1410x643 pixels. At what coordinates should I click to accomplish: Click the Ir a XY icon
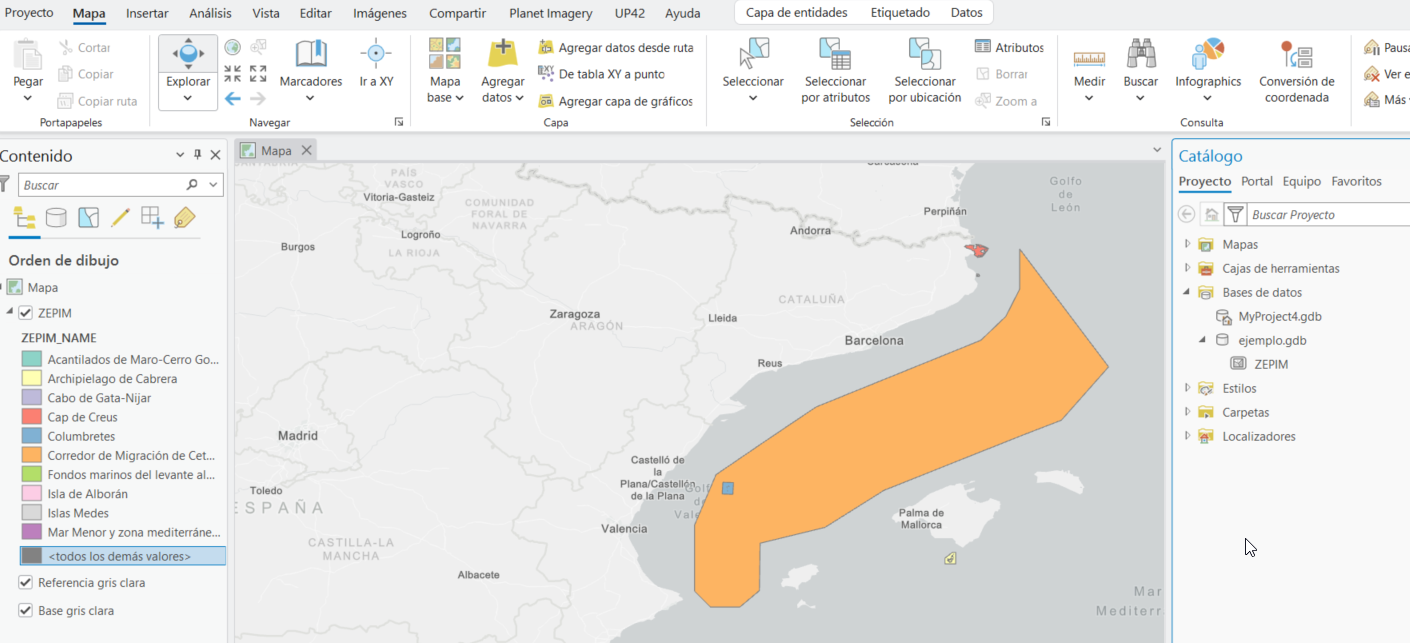click(x=375, y=54)
